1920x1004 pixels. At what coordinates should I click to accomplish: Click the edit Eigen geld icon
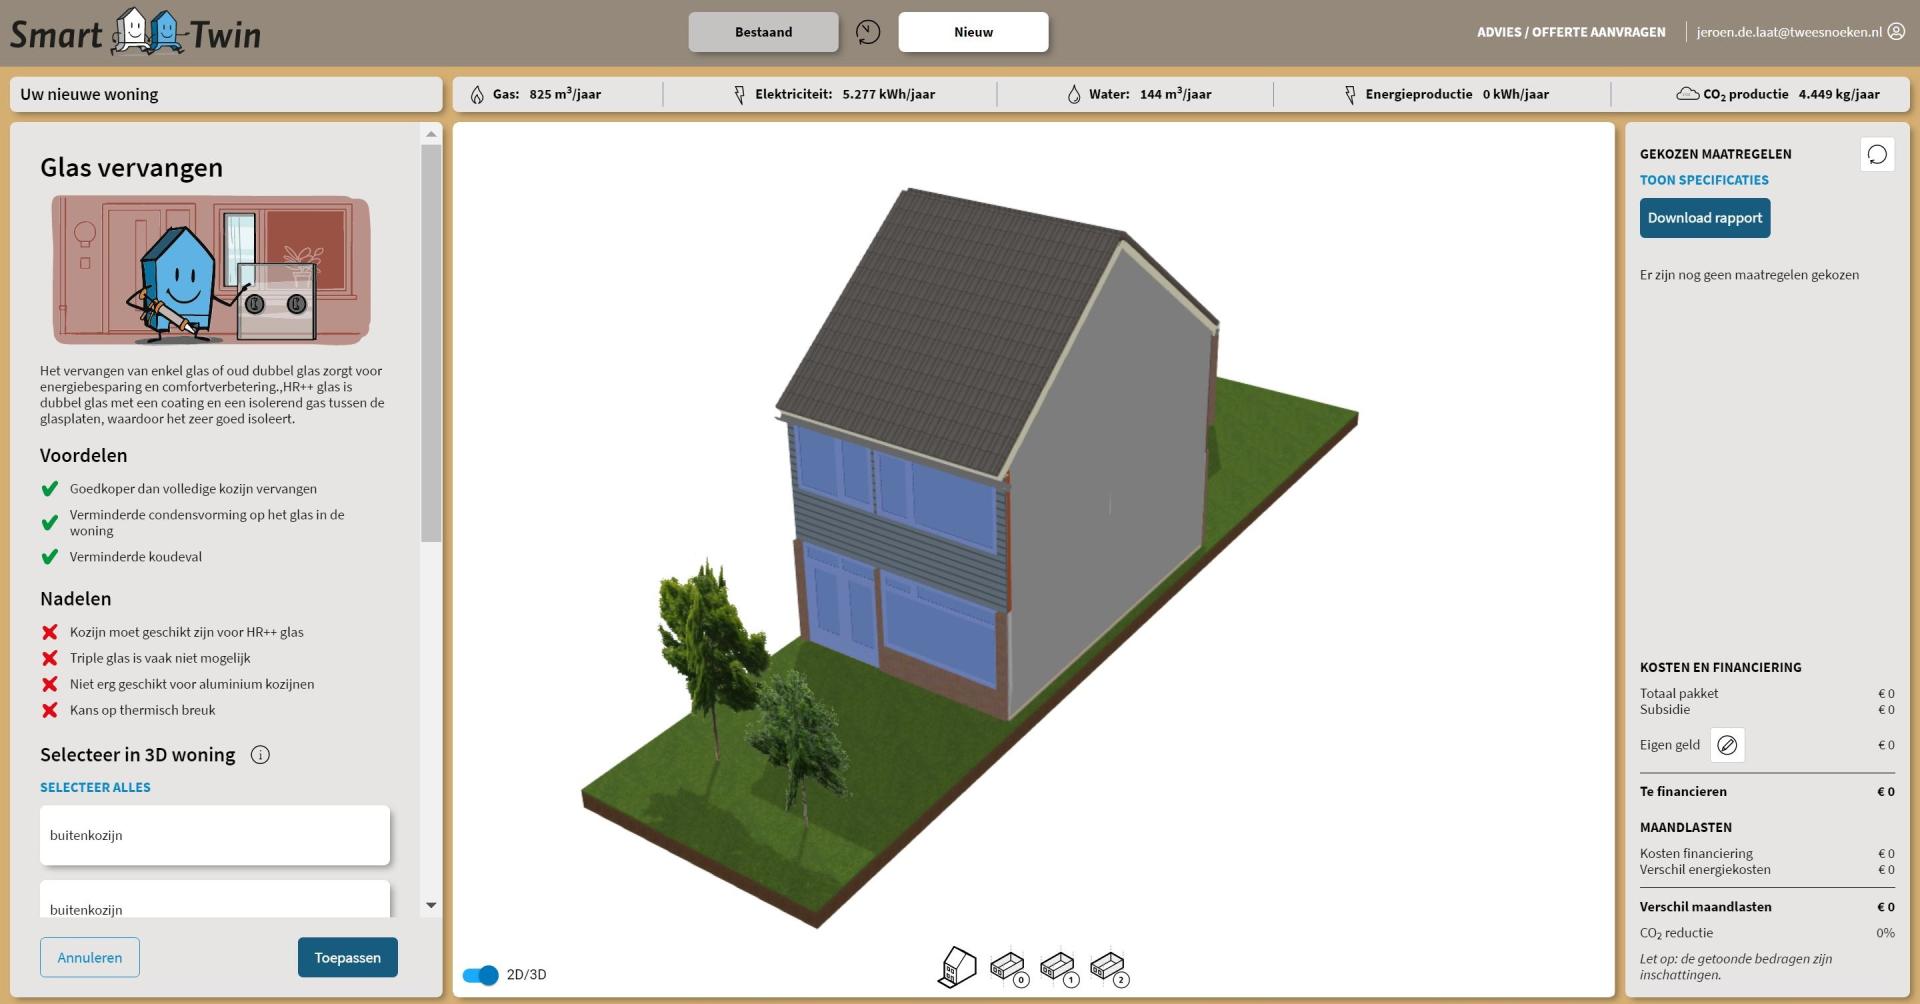click(x=1727, y=745)
